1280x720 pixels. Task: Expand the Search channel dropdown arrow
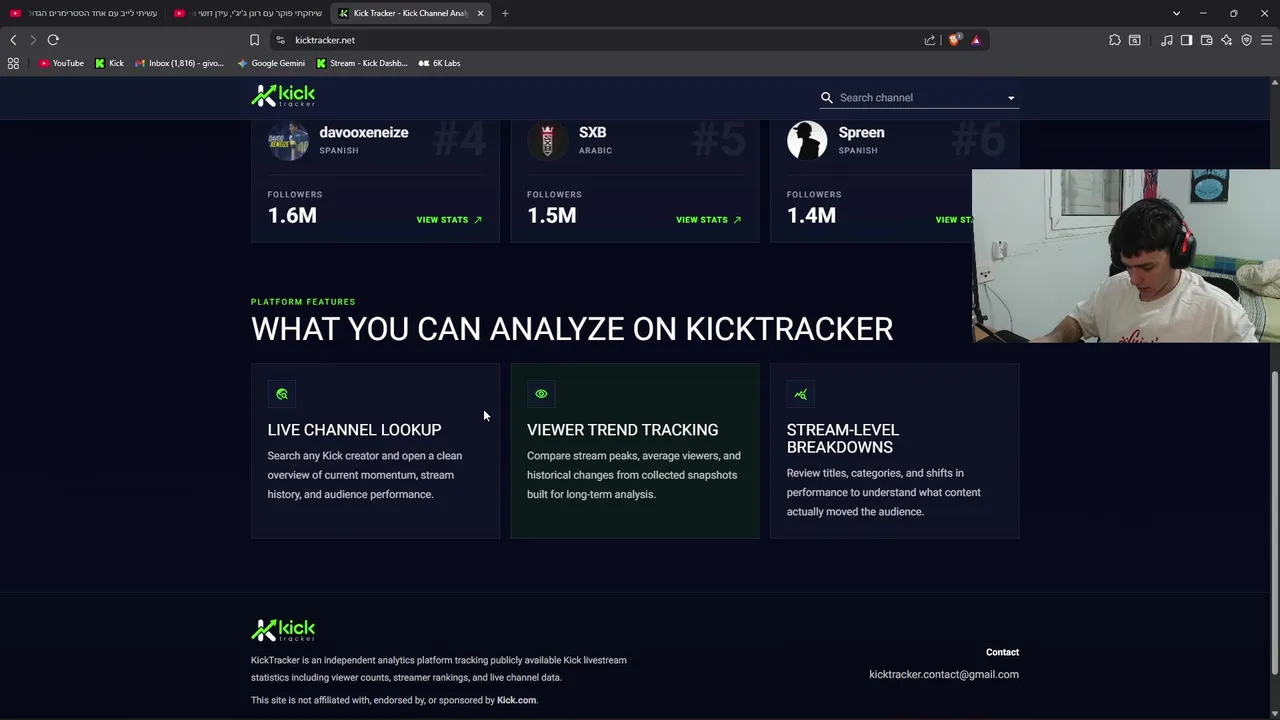[1011, 98]
